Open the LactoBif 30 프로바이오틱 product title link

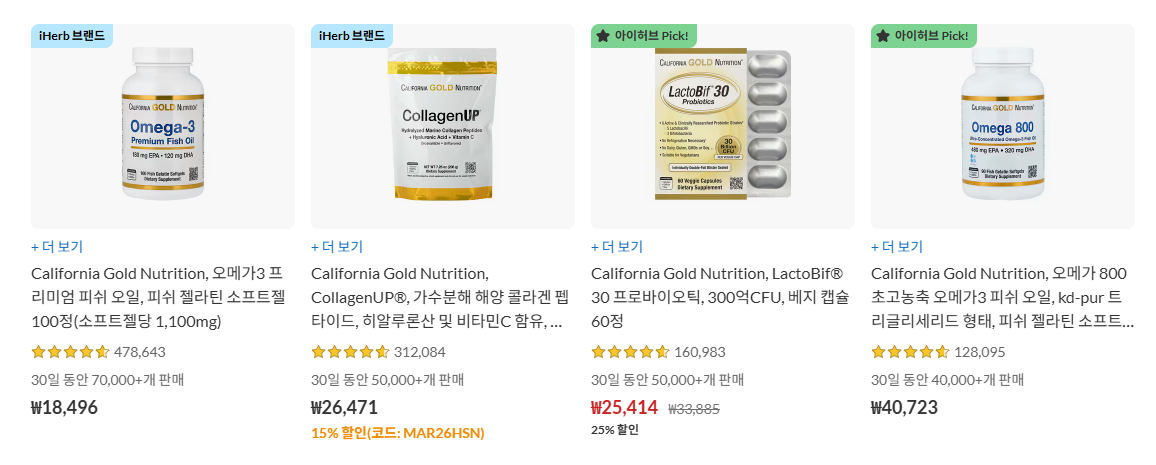(x=720, y=298)
